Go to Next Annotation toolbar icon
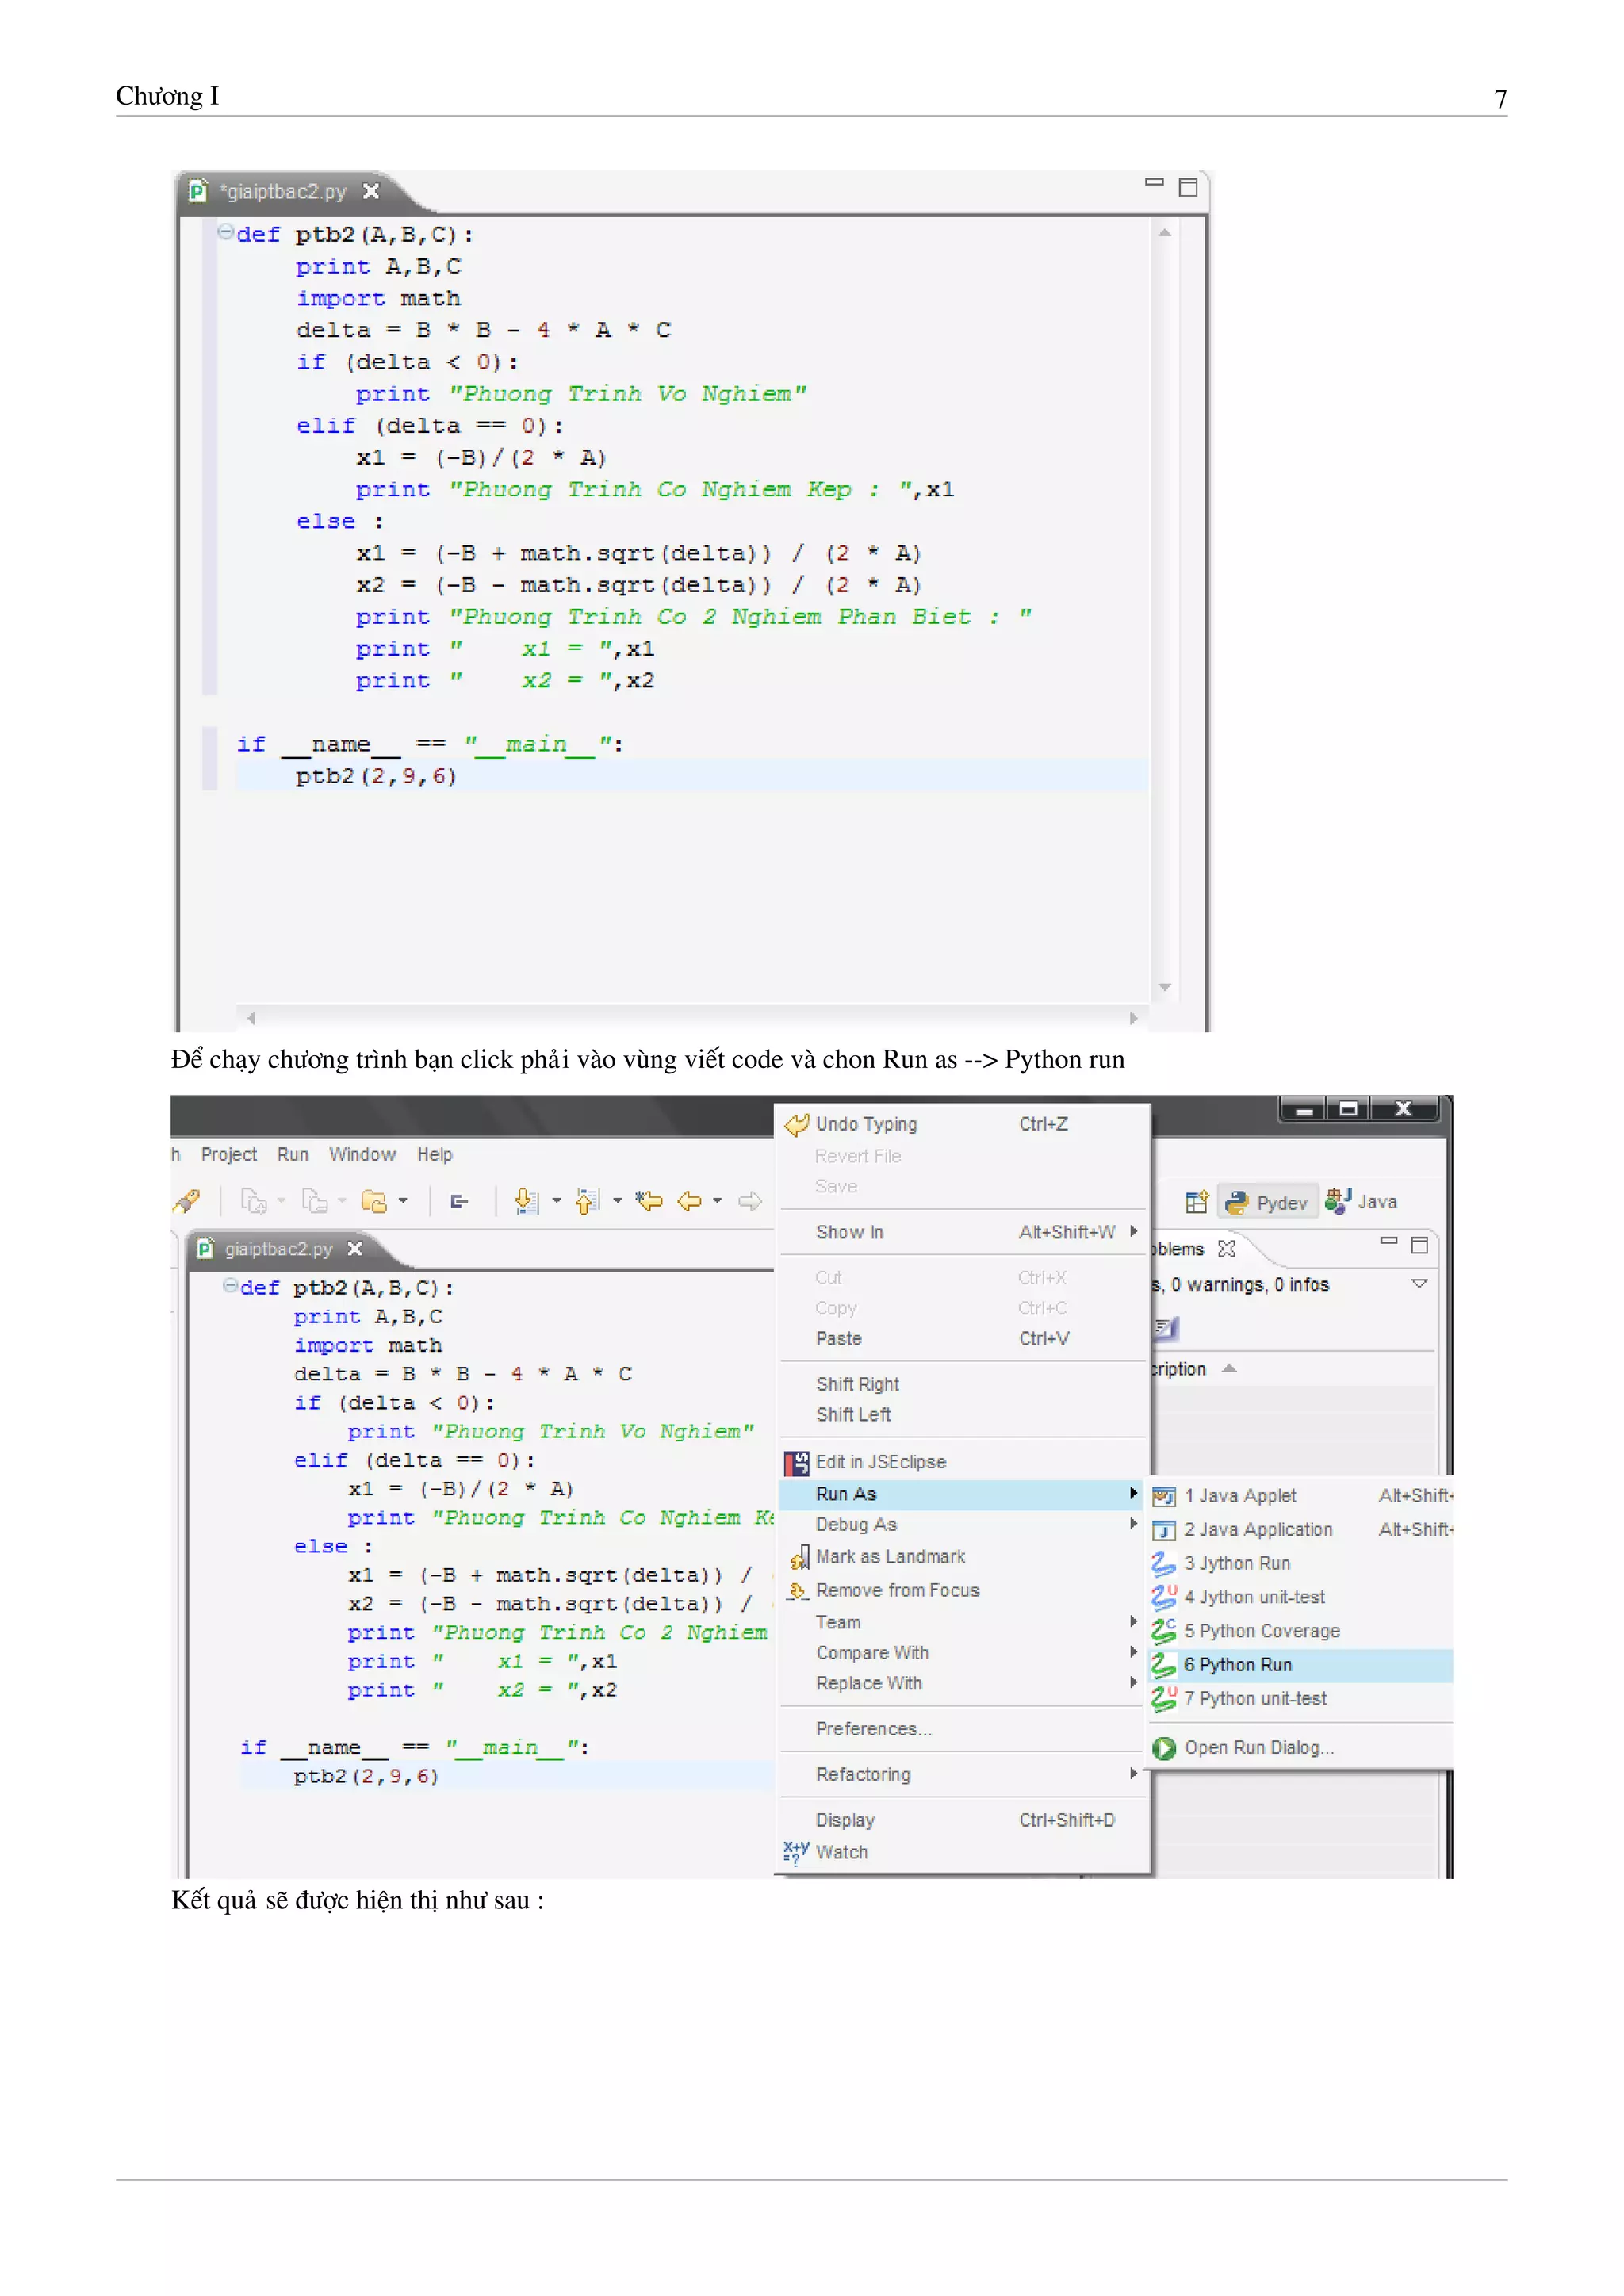This screenshot has height=2296, width=1624. (526, 1201)
